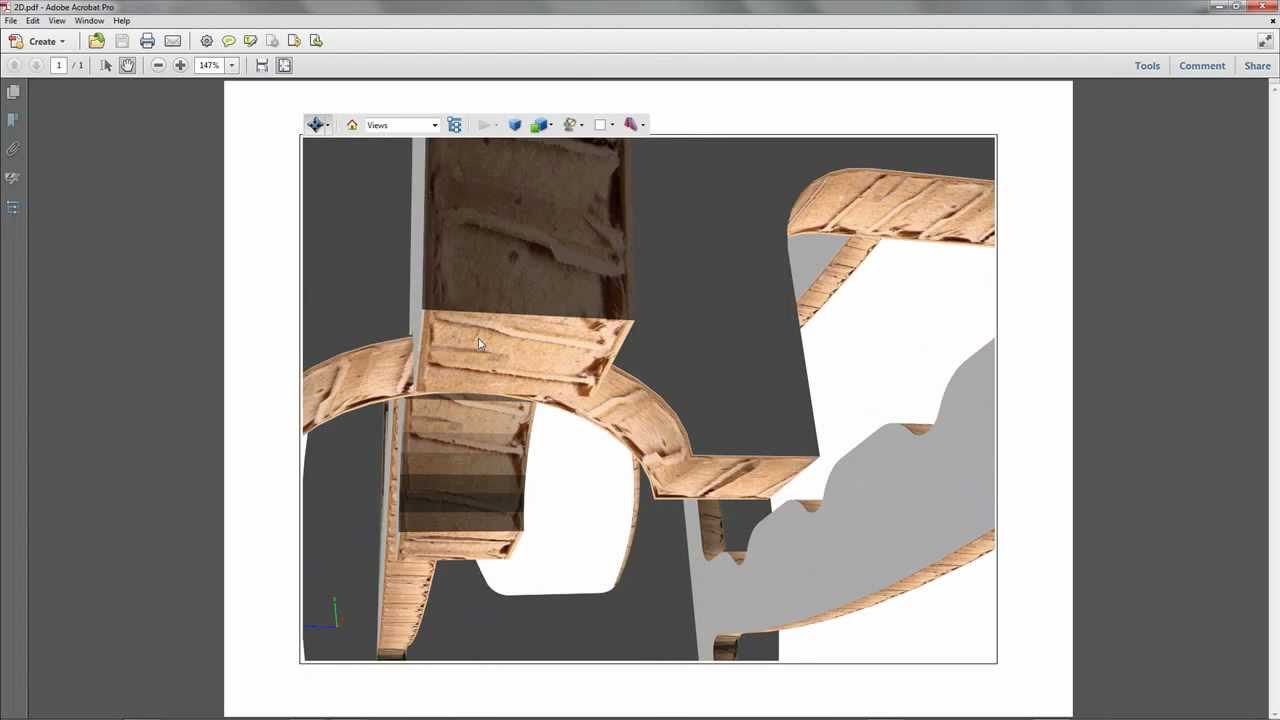The height and width of the screenshot is (720, 1280).
Task: Toggle perspective/orthographic projection cube icon
Action: click(515, 125)
